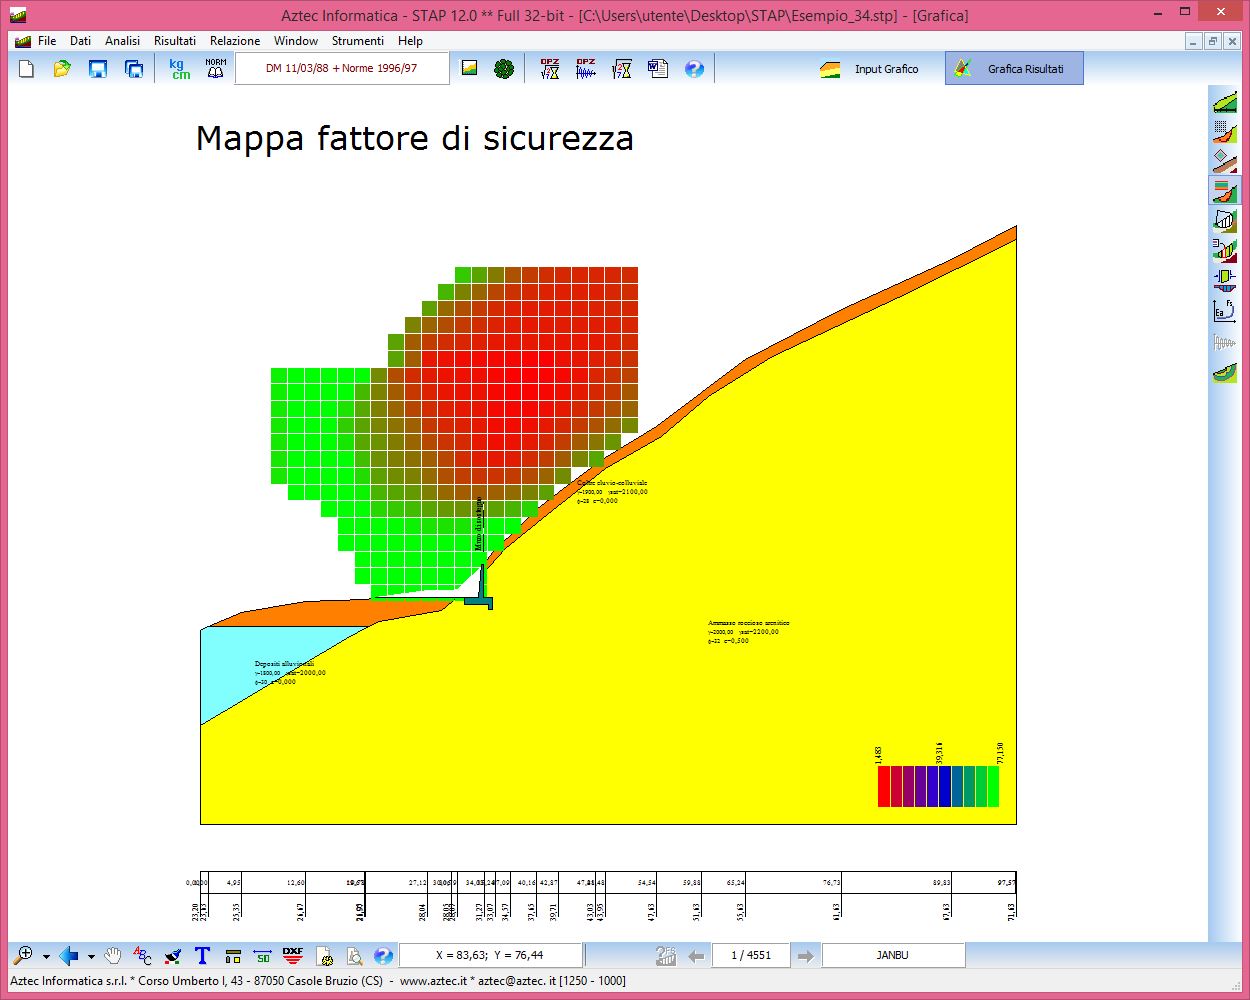Click the Word report export icon
This screenshot has height=1000, width=1250.
coord(658,69)
